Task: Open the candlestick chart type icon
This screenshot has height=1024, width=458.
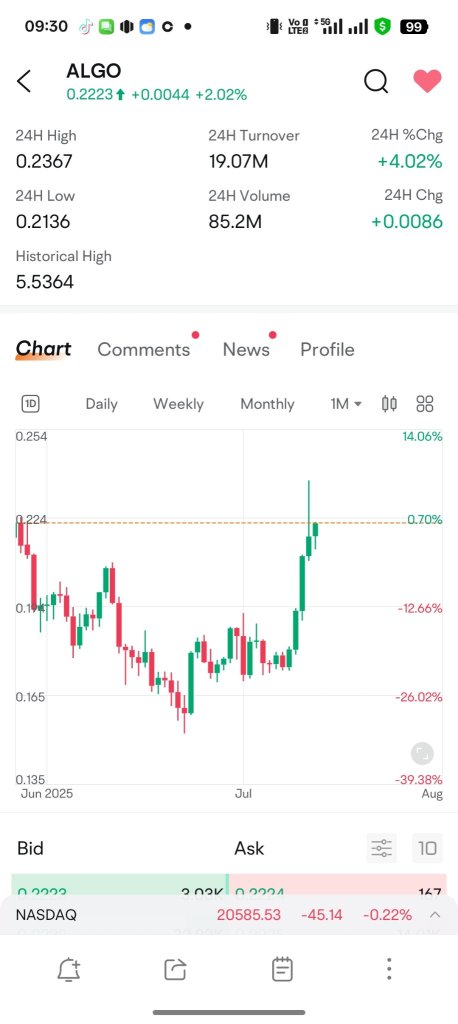Action: pos(389,404)
